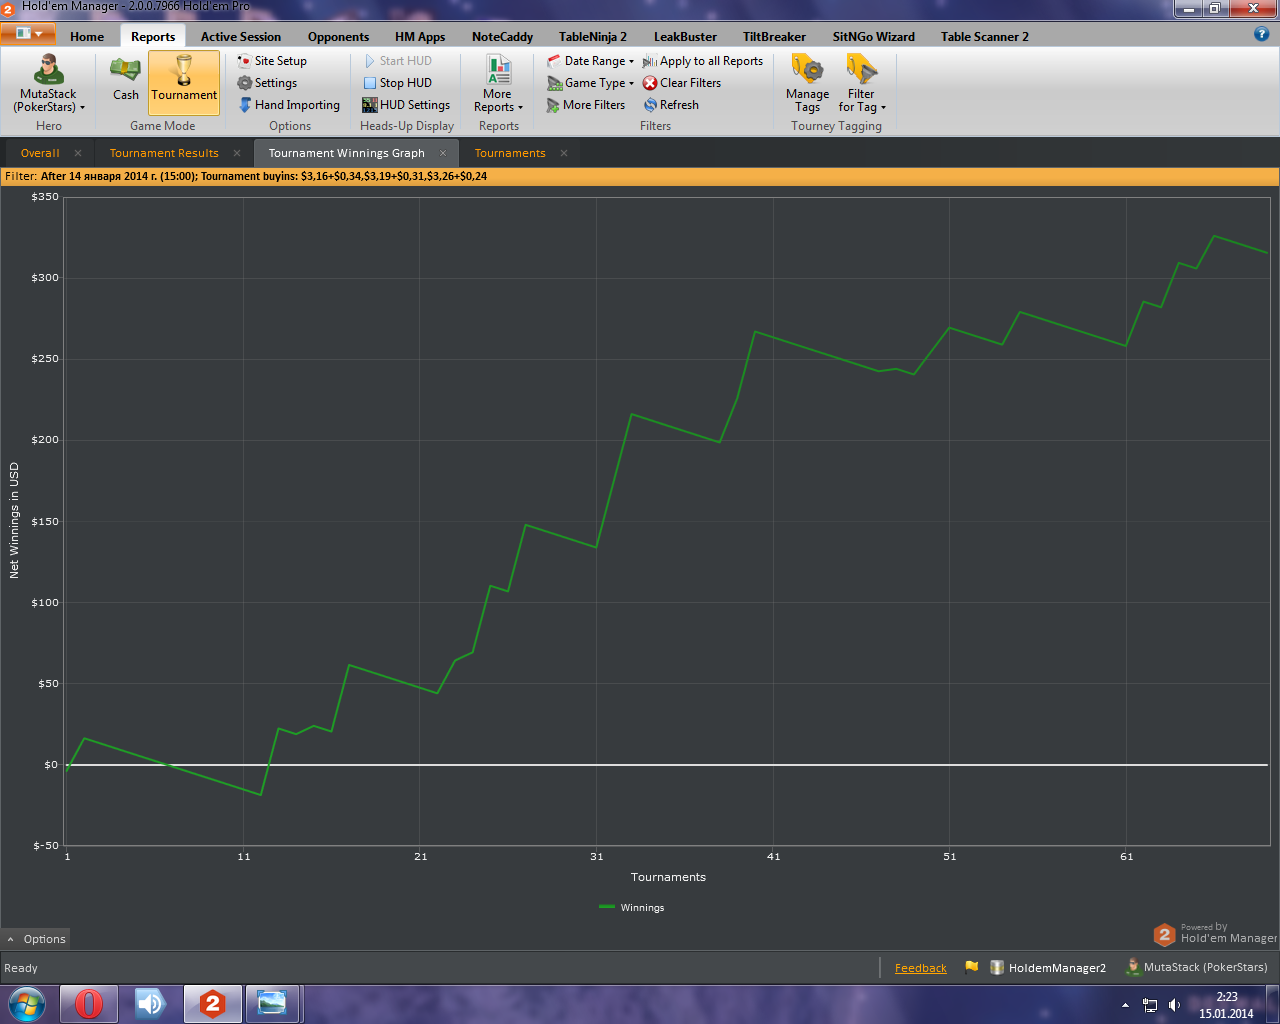The height and width of the screenshot is (1024, 1280).
Task: Click HoldemManager2 database in status bar
Action: pos(1048,968)
